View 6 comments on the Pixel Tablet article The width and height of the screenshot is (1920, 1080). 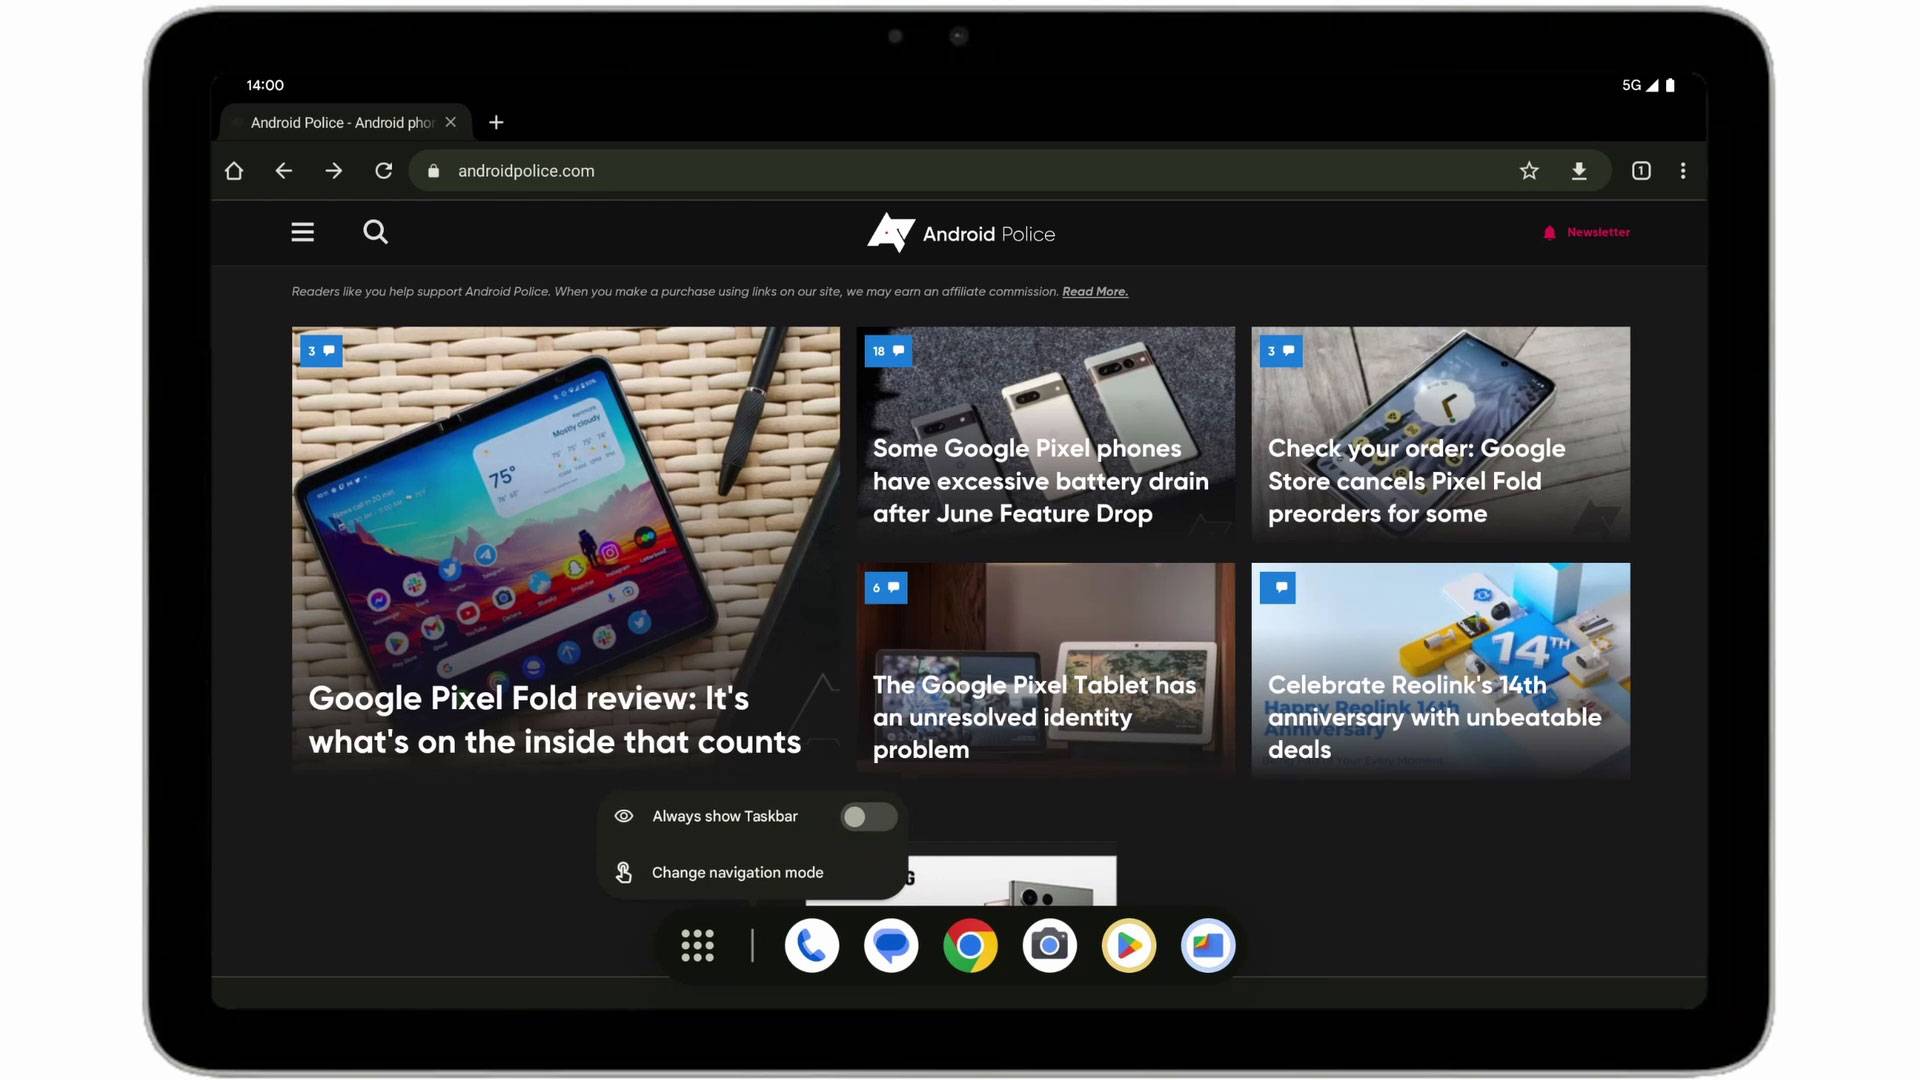point(886,588)
